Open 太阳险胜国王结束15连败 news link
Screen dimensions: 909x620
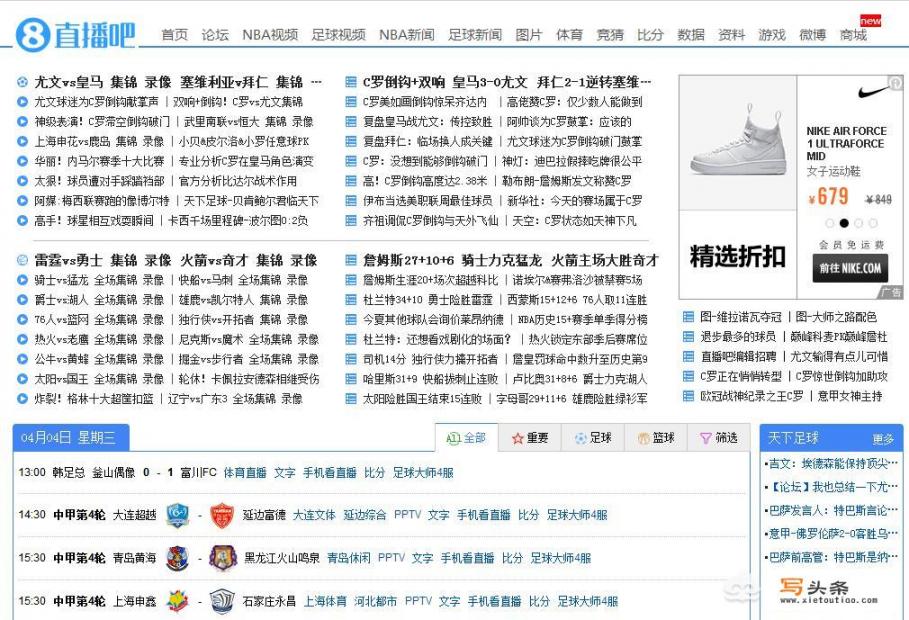click(422, 398)
